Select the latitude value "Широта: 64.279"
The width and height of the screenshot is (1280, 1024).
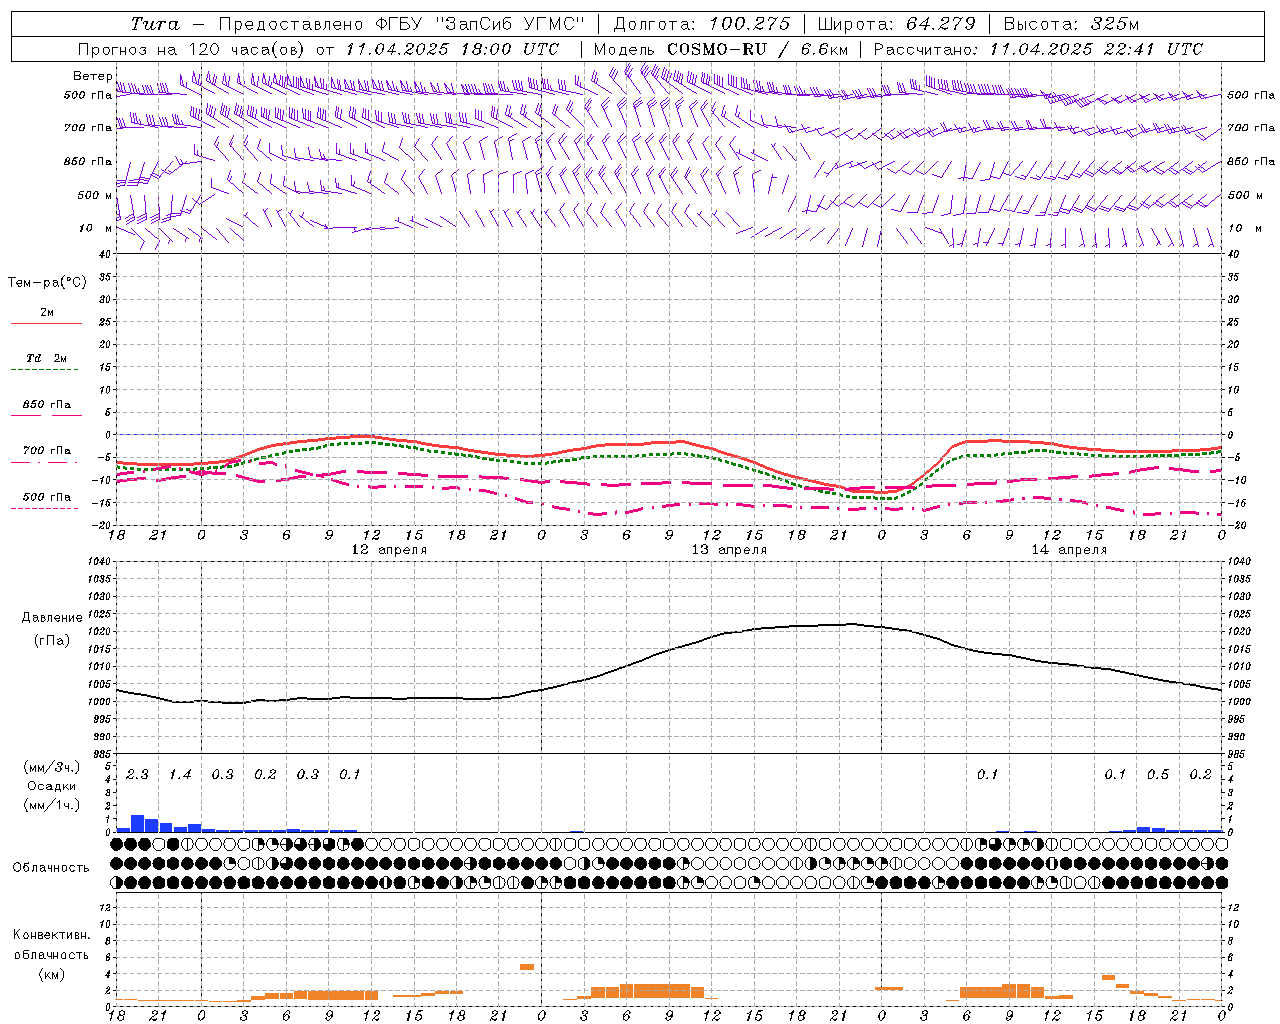(x=896, y=24)
